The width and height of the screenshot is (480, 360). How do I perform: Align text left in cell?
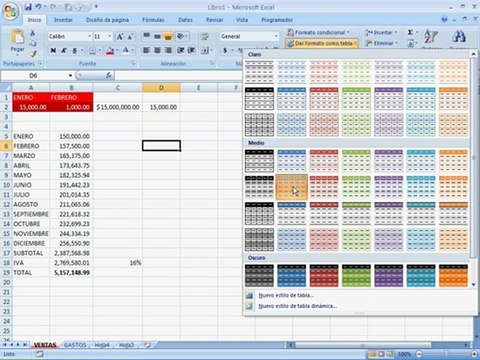tap(146, 51)
